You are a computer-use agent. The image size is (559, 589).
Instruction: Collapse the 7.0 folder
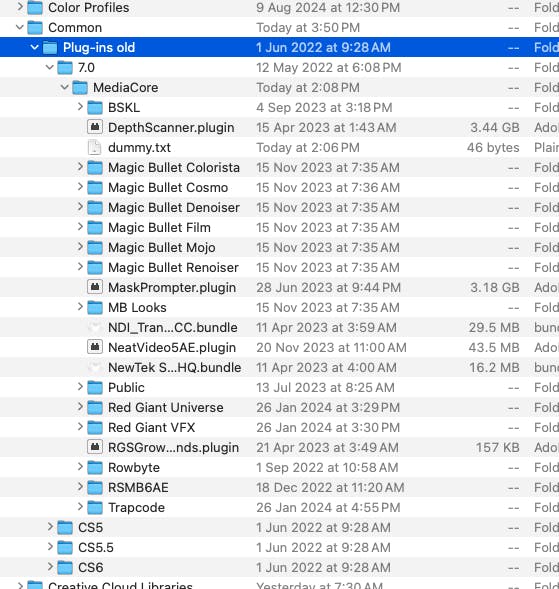point(50,67)
